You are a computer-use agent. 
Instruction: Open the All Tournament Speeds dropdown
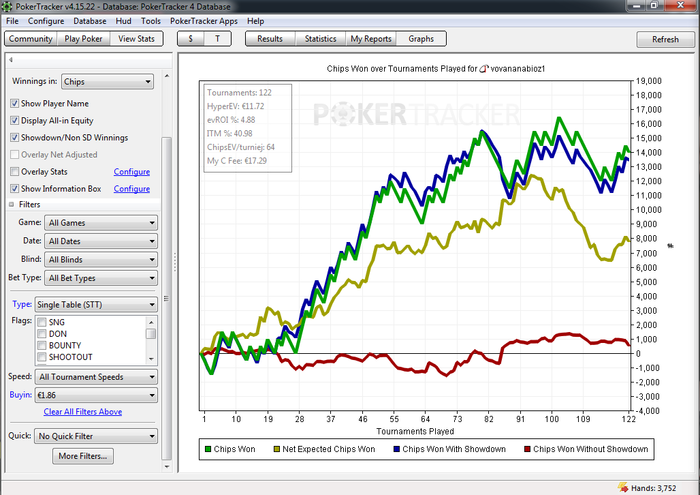click(x=96, y=377)
